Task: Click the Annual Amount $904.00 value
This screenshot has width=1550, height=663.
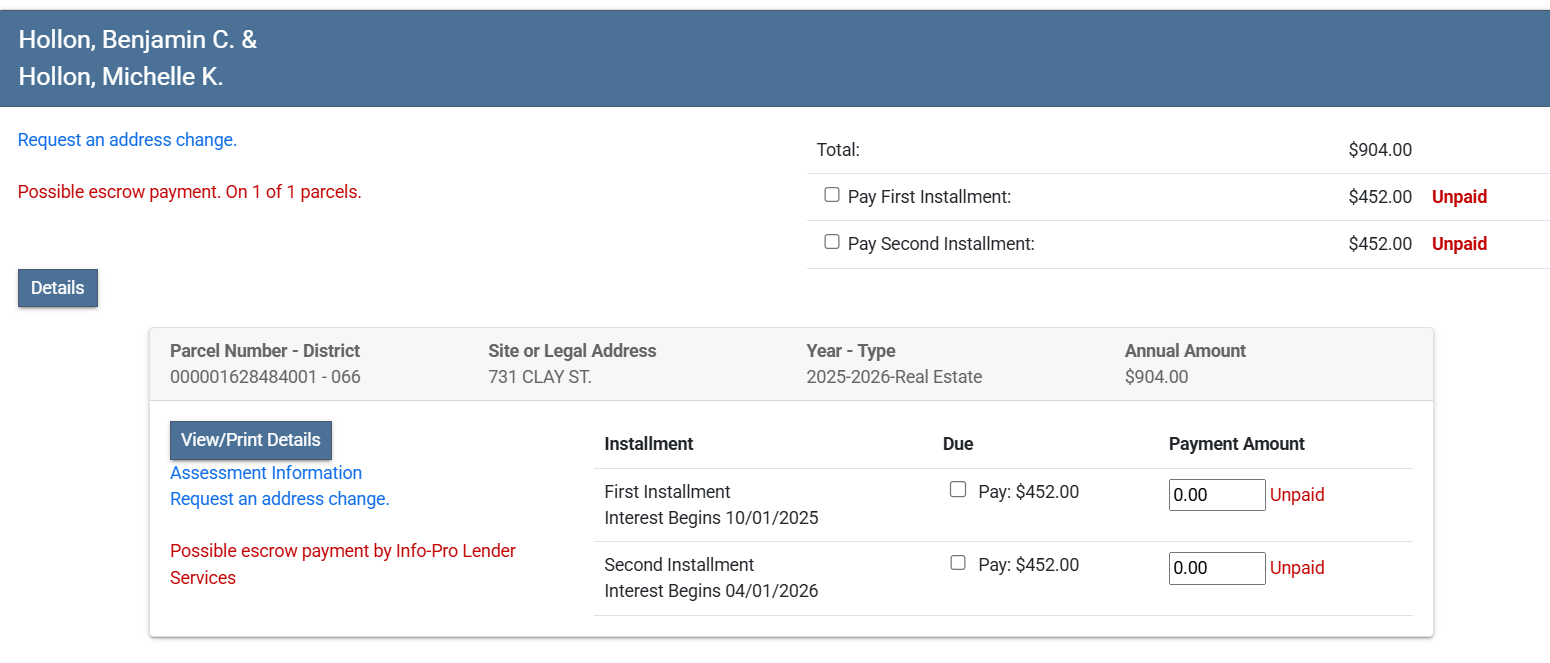Action: (x=1156, y=377)
